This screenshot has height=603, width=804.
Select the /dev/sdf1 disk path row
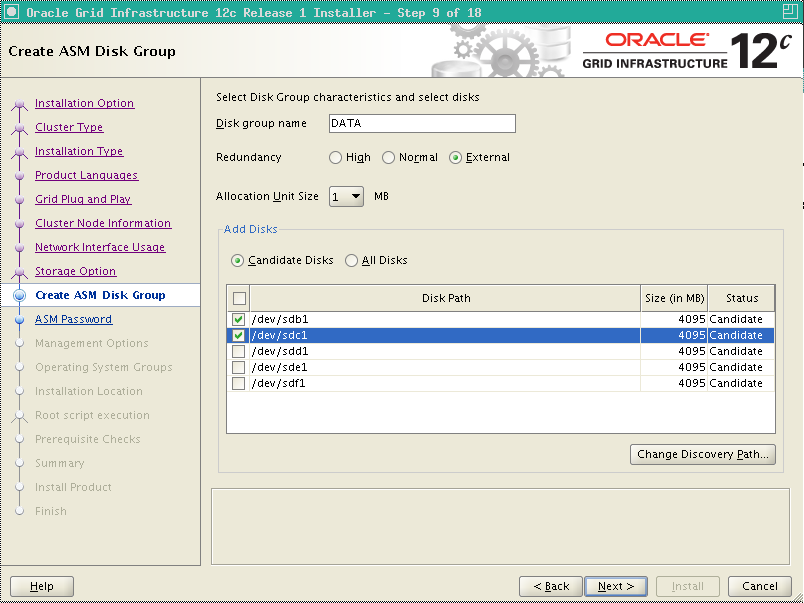pyautogui.click(x=445, y=383)
